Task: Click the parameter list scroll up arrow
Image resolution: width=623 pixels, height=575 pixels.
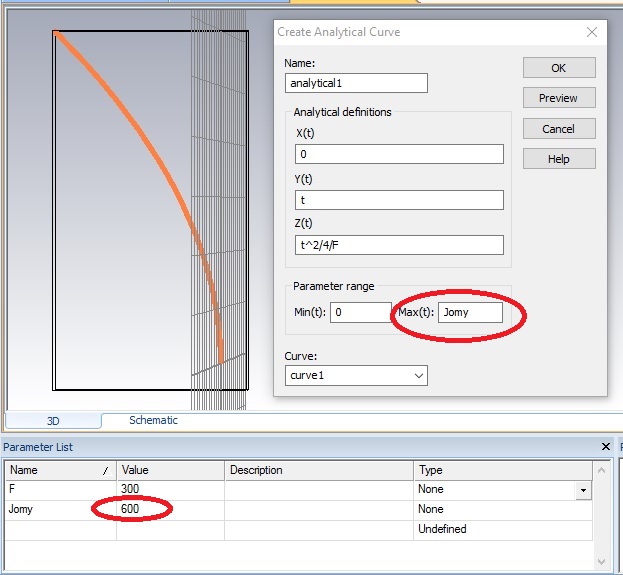Action: pos(602,470)
